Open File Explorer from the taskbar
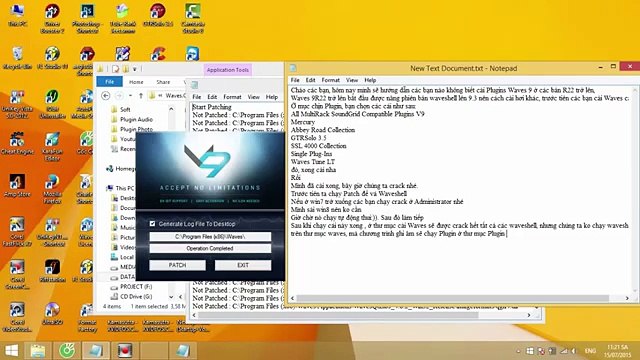This screenshot has height=360, width=640. click(38, 350)
